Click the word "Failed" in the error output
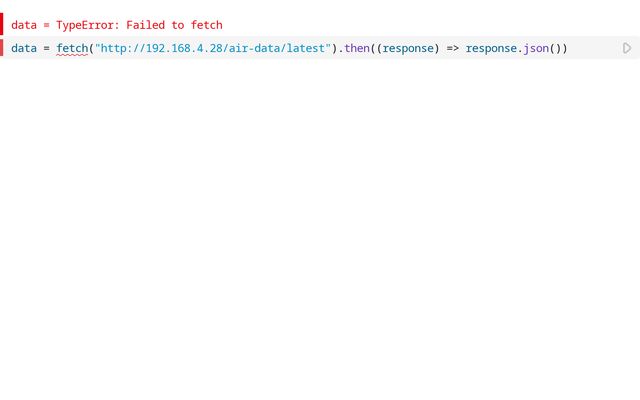Screen dimensions: 640x400 [x=145, y=25]
